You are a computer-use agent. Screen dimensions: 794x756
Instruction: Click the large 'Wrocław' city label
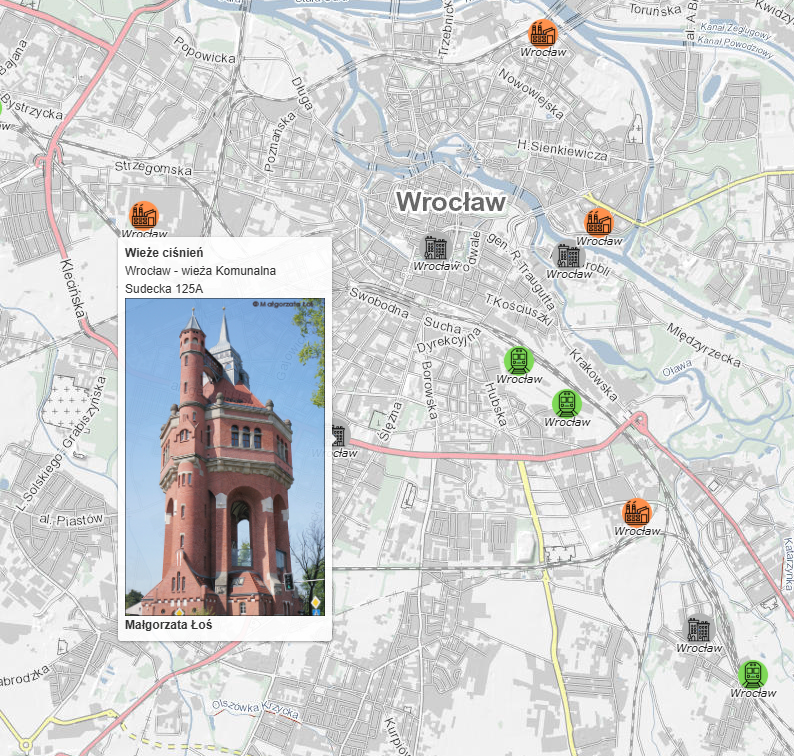451,202
